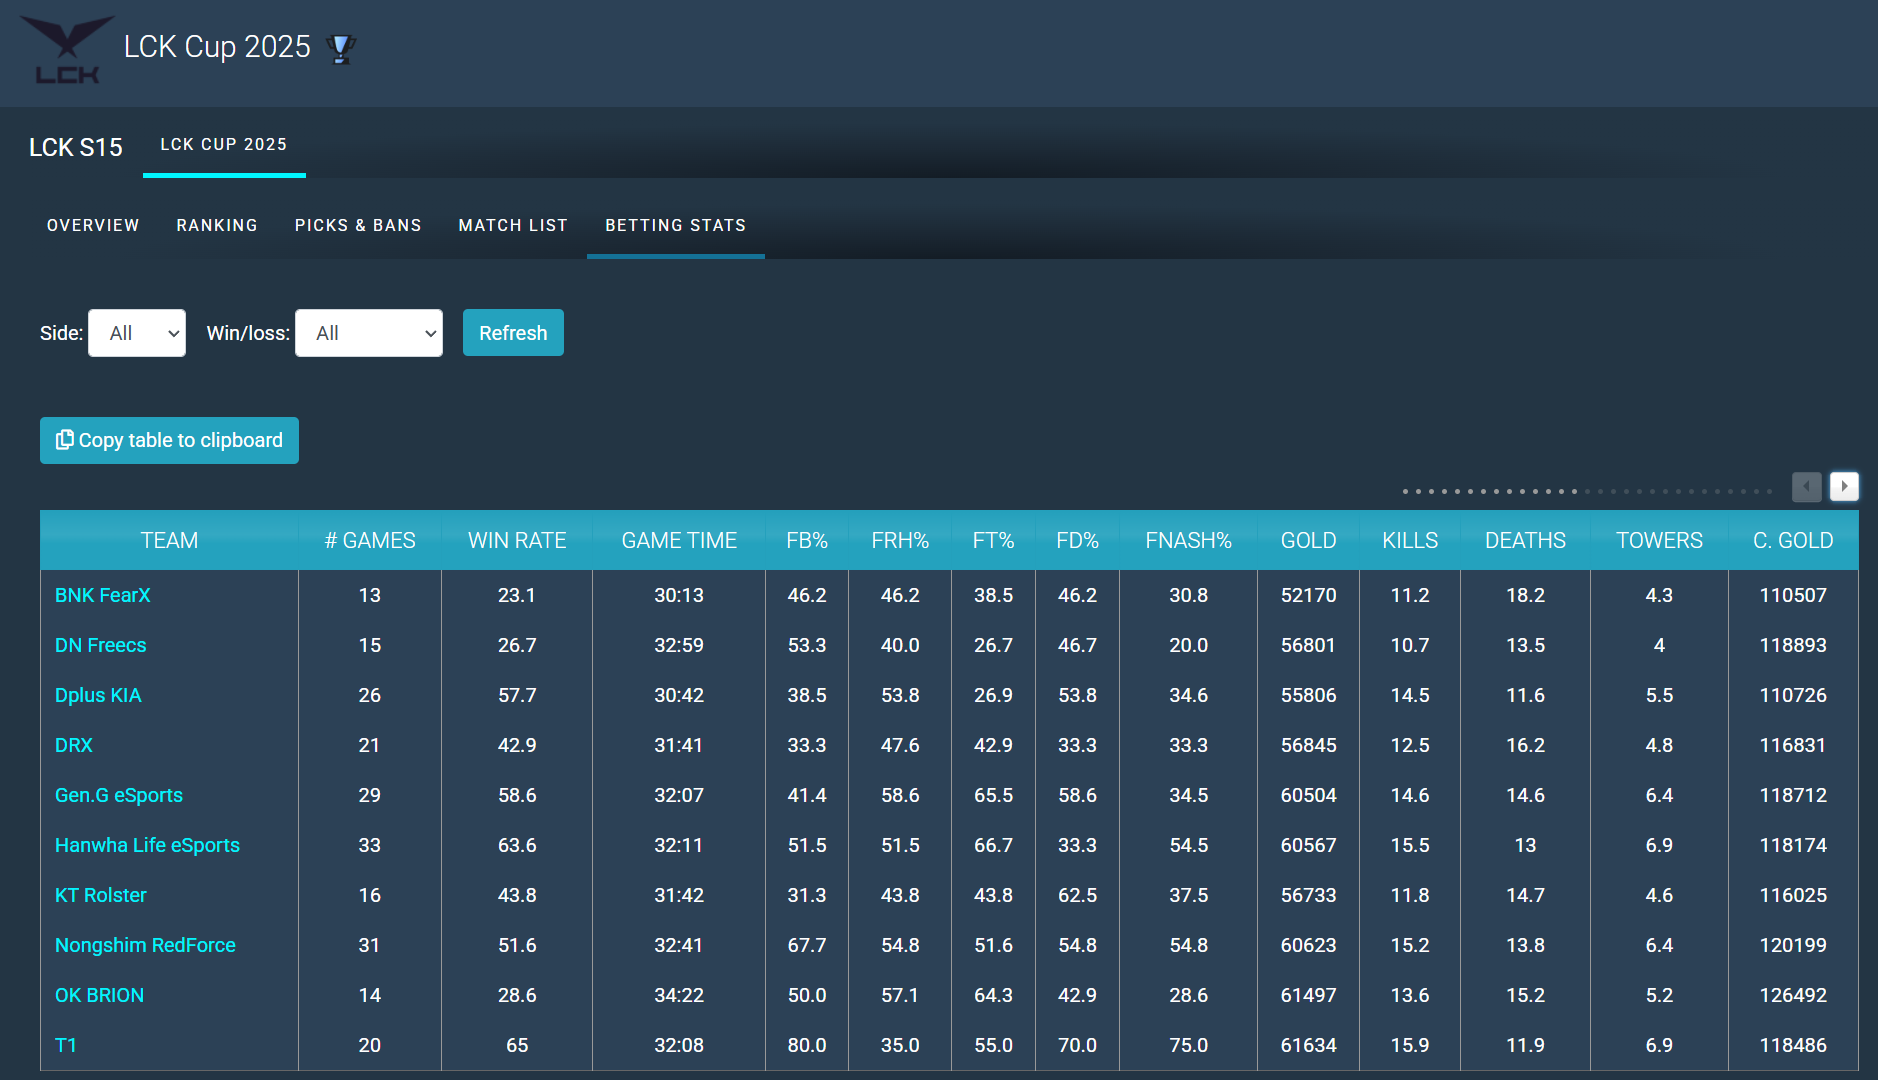Image resolution: width=1878 pixels, height=1080 pixels.
Task: Sort by the FRH% column header
Action: pyautogui.click(x=900, y=540)
